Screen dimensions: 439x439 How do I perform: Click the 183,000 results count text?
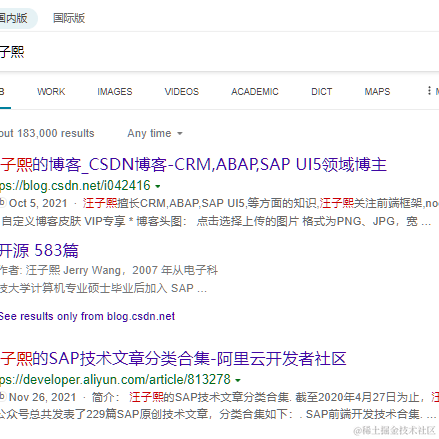pyautogui.click(x=47, y=133)
